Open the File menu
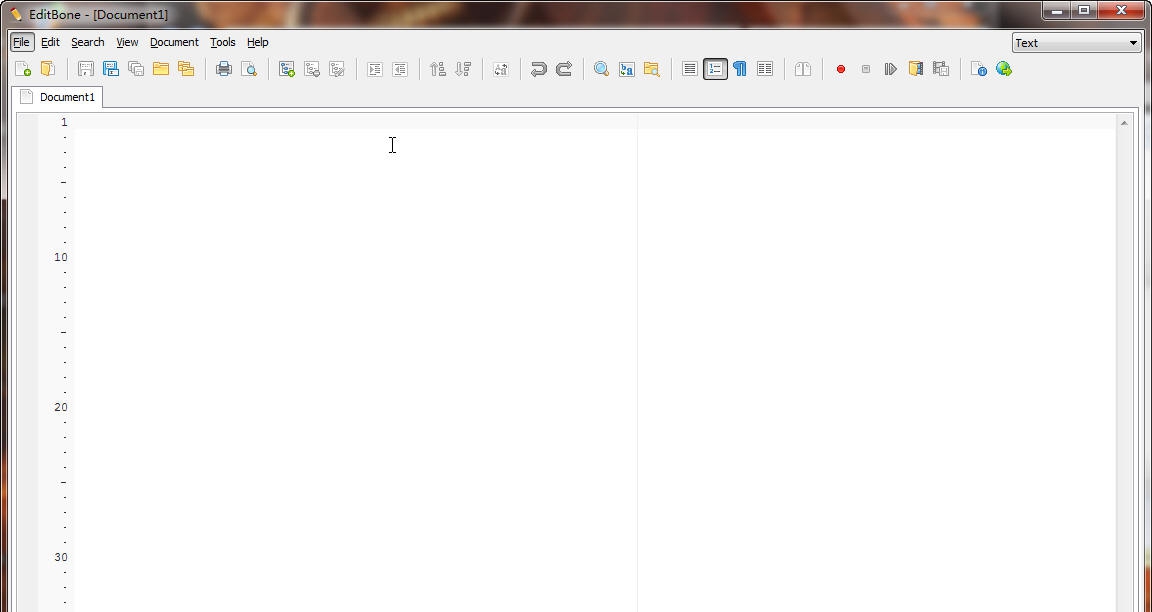The height and width of the screenshot is (612, 1152). [x=21, y=43]
